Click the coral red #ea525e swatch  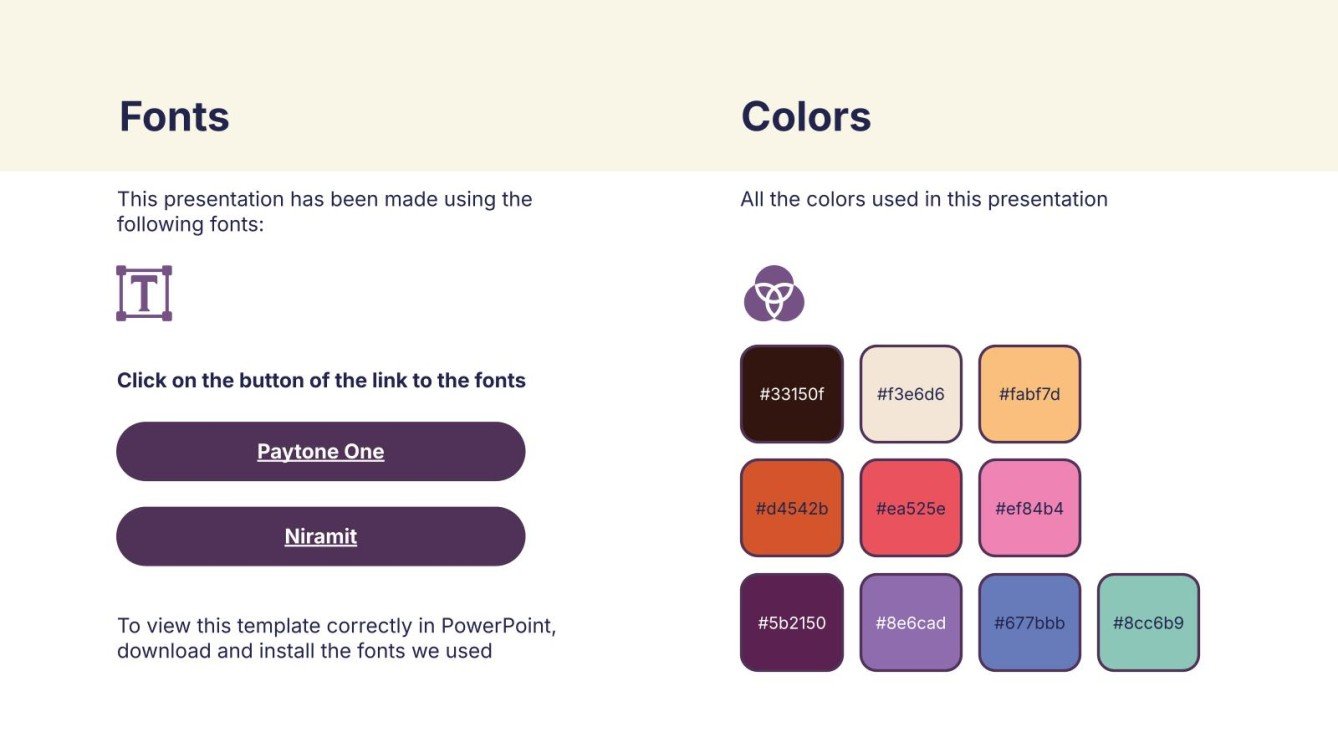[x=910, y=508]
